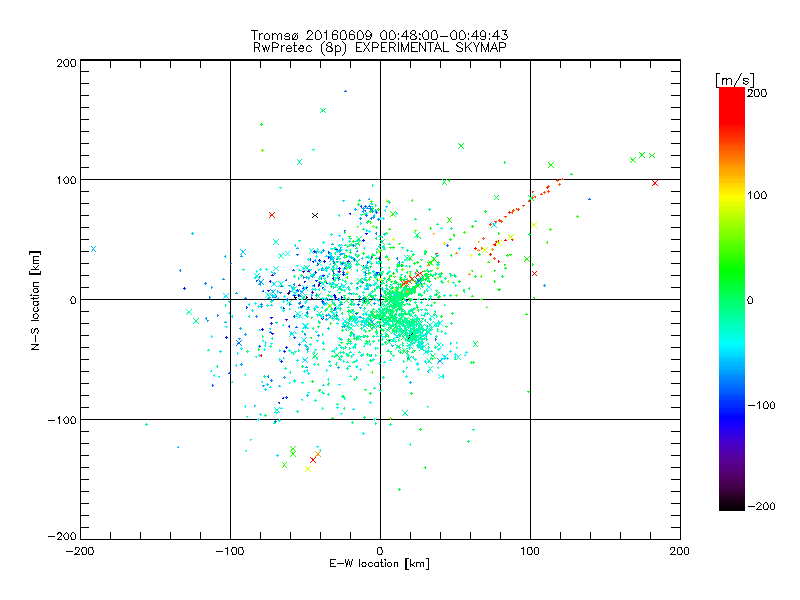Image resolution: width=800 pixels, height=600 pixels.
Task: Click the x-axis tick label '200'
Action: 680,551
